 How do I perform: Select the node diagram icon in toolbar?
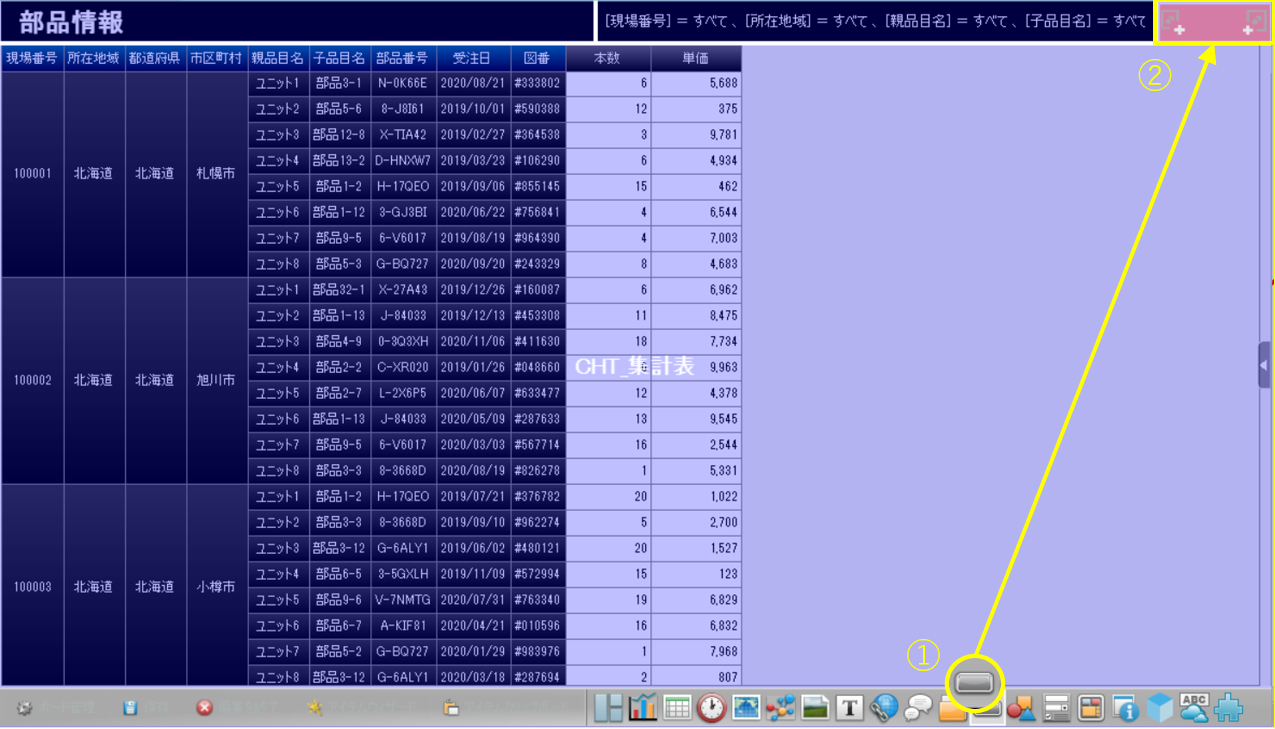(780, 708)
